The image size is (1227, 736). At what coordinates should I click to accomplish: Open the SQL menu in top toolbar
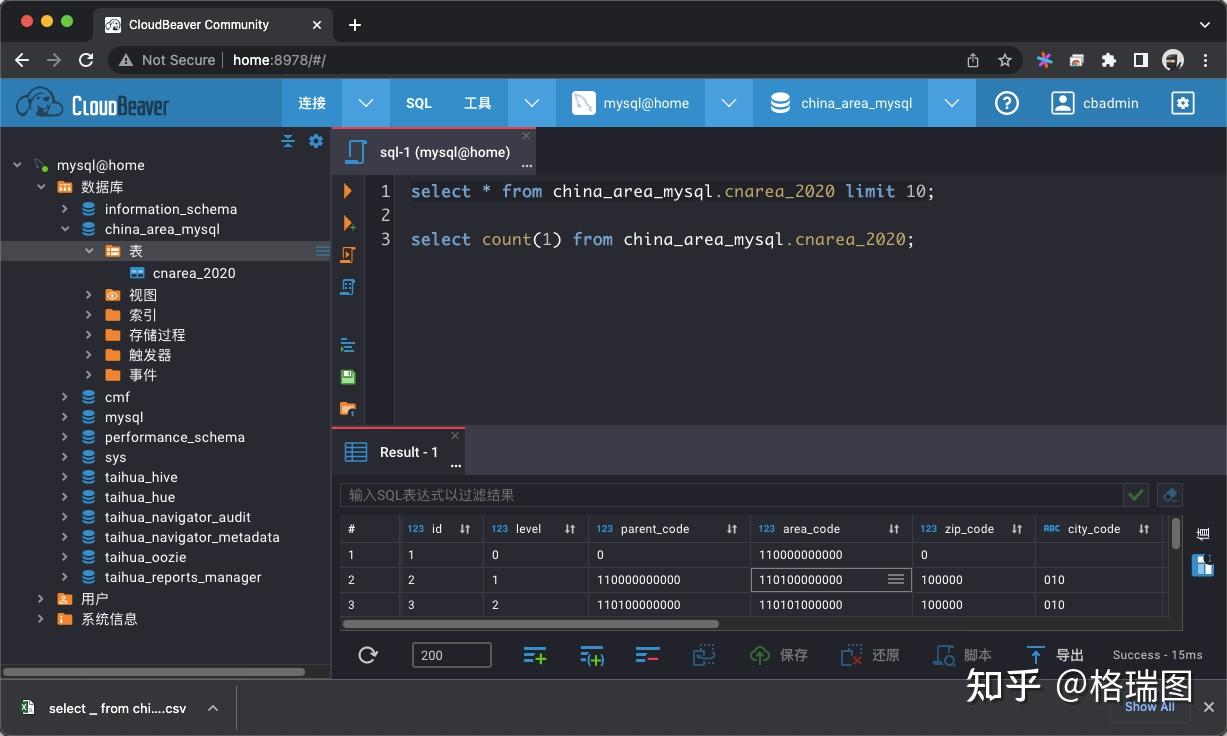[x=418, y=103]
